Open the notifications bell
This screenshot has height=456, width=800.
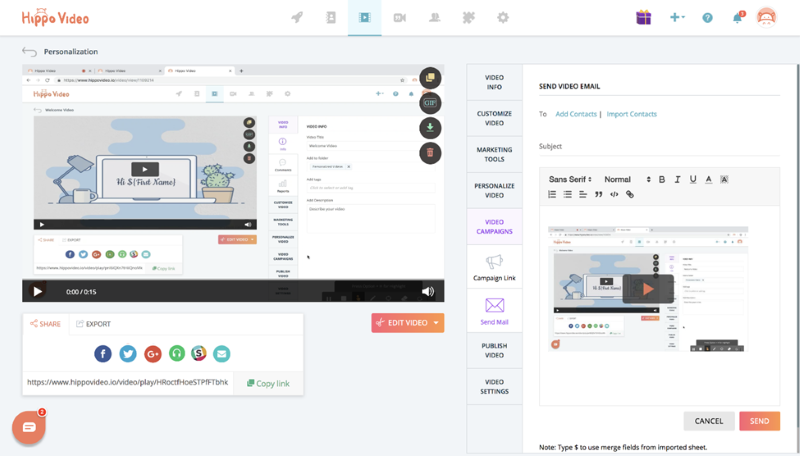[x=738, y=18]
